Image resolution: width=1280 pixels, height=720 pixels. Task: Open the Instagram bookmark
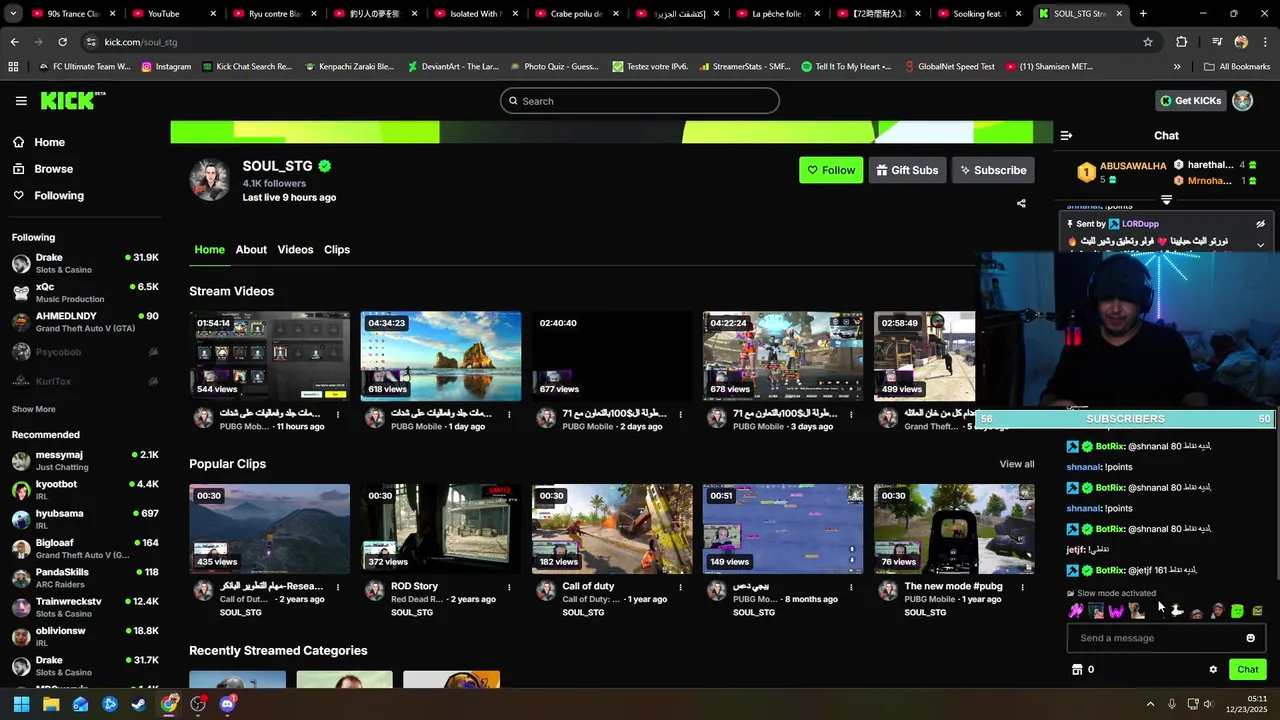coord(166,67)
